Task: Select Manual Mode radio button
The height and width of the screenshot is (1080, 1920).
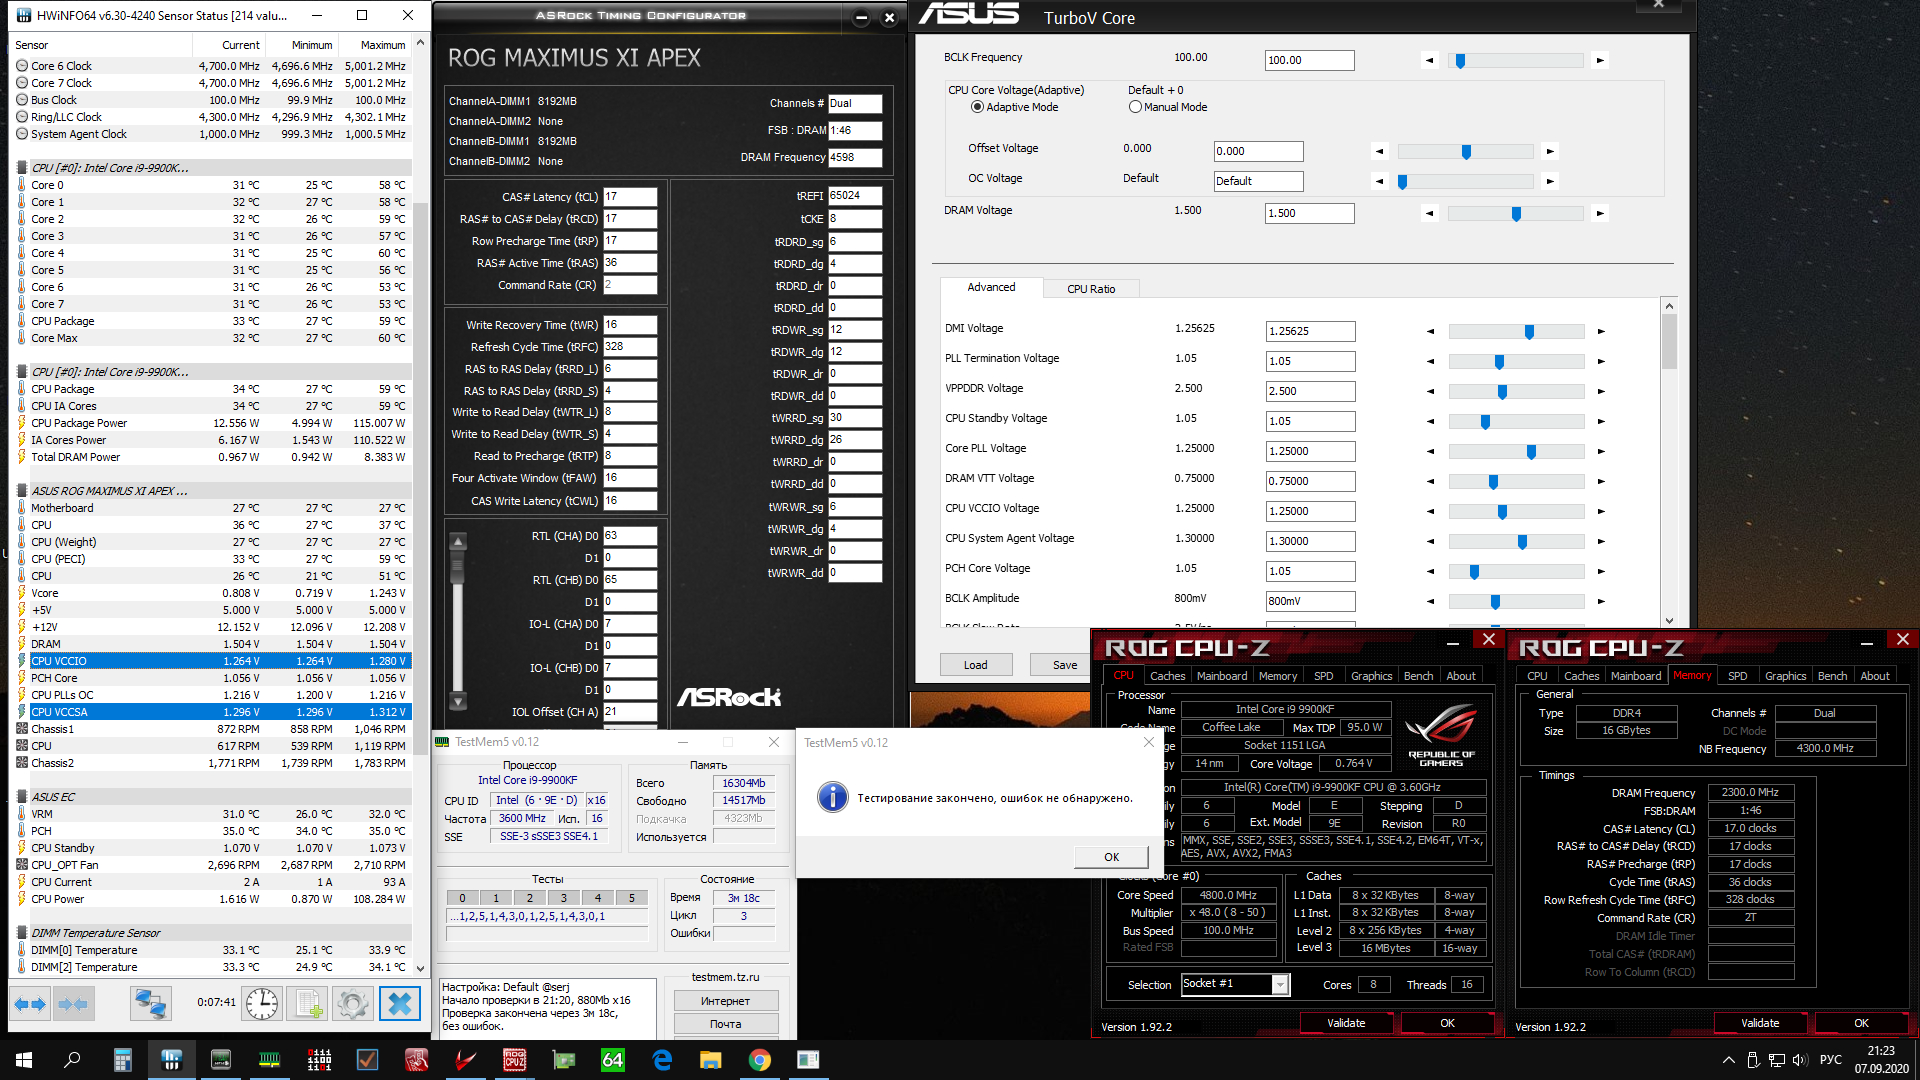Action: [1135, 107]
